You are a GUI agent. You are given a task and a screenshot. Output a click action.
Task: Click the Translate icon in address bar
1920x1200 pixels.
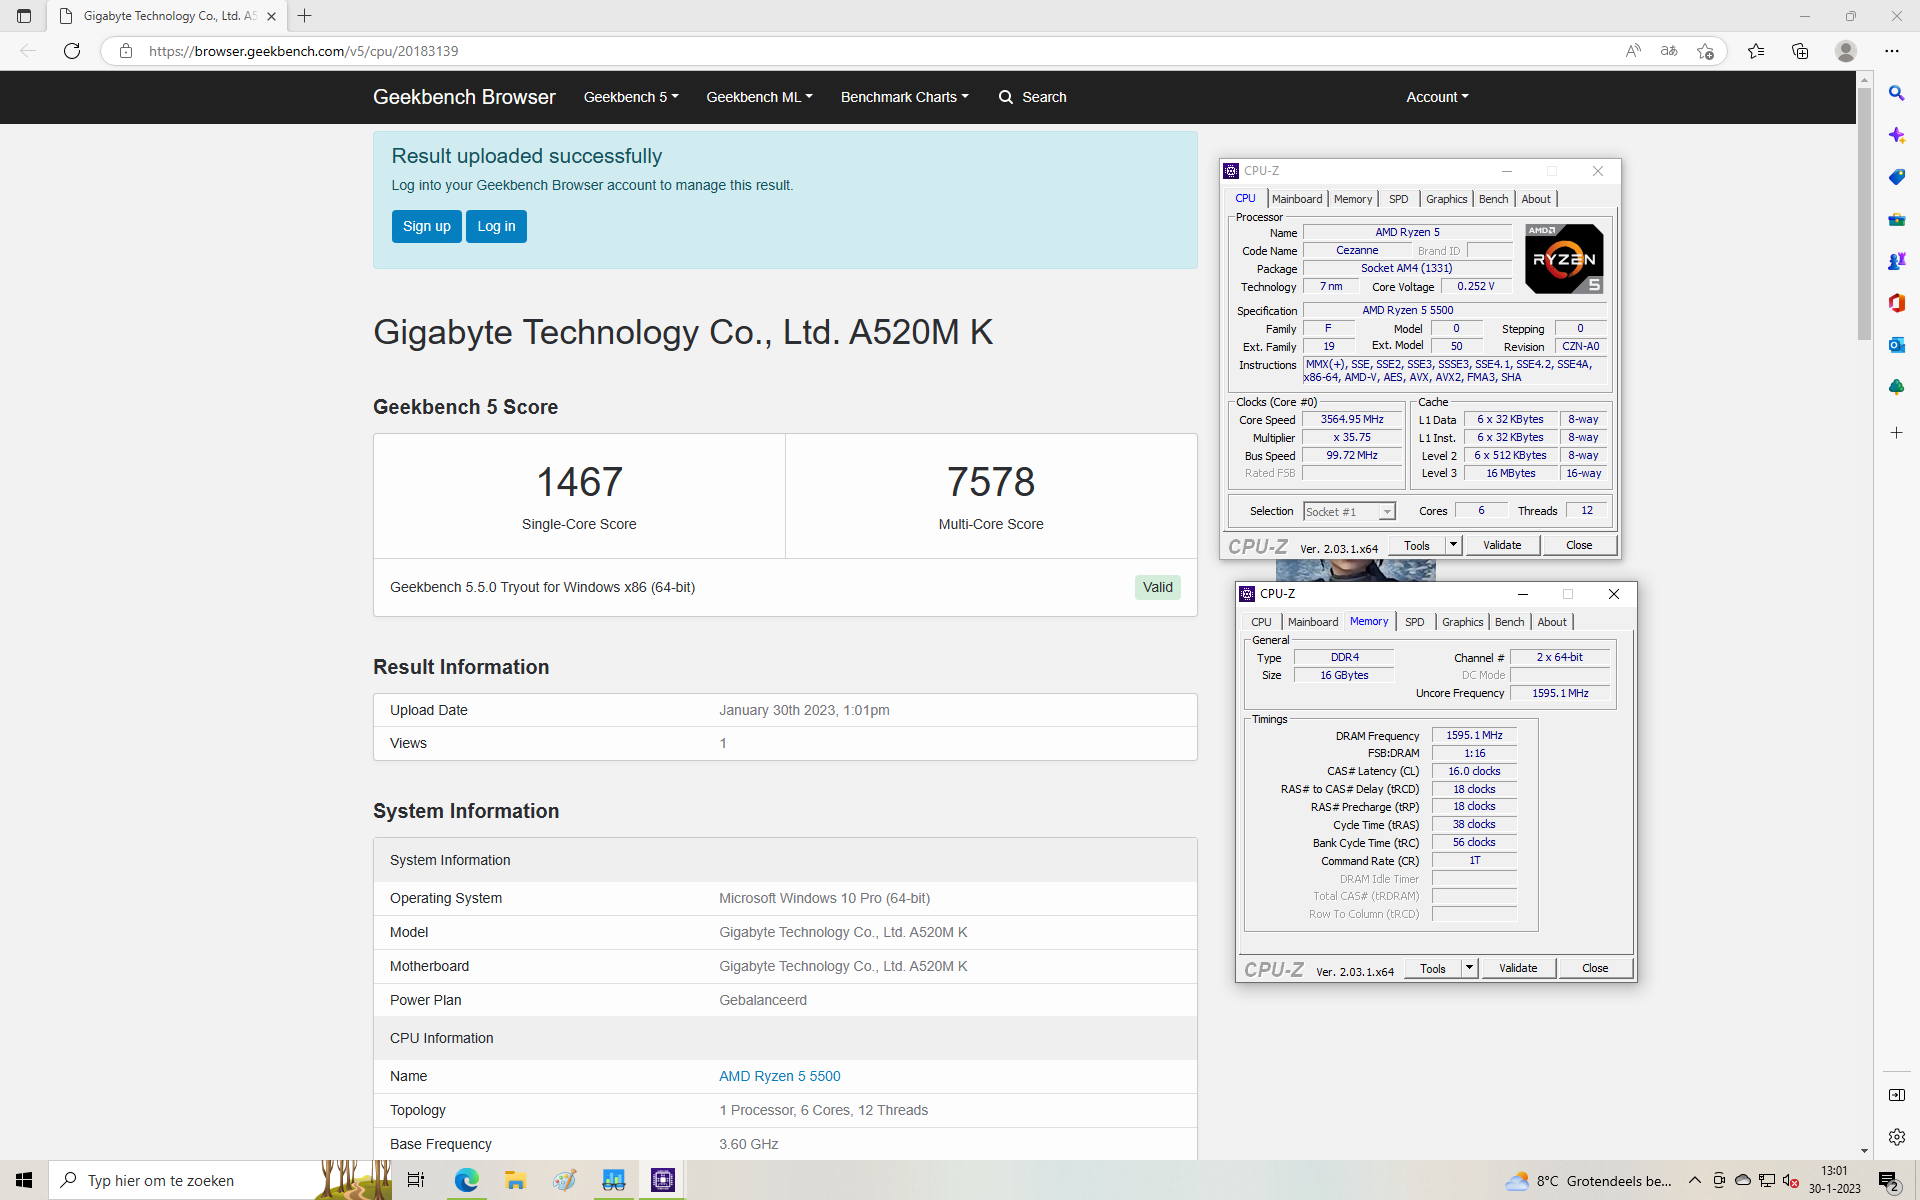click(1669, 51)
